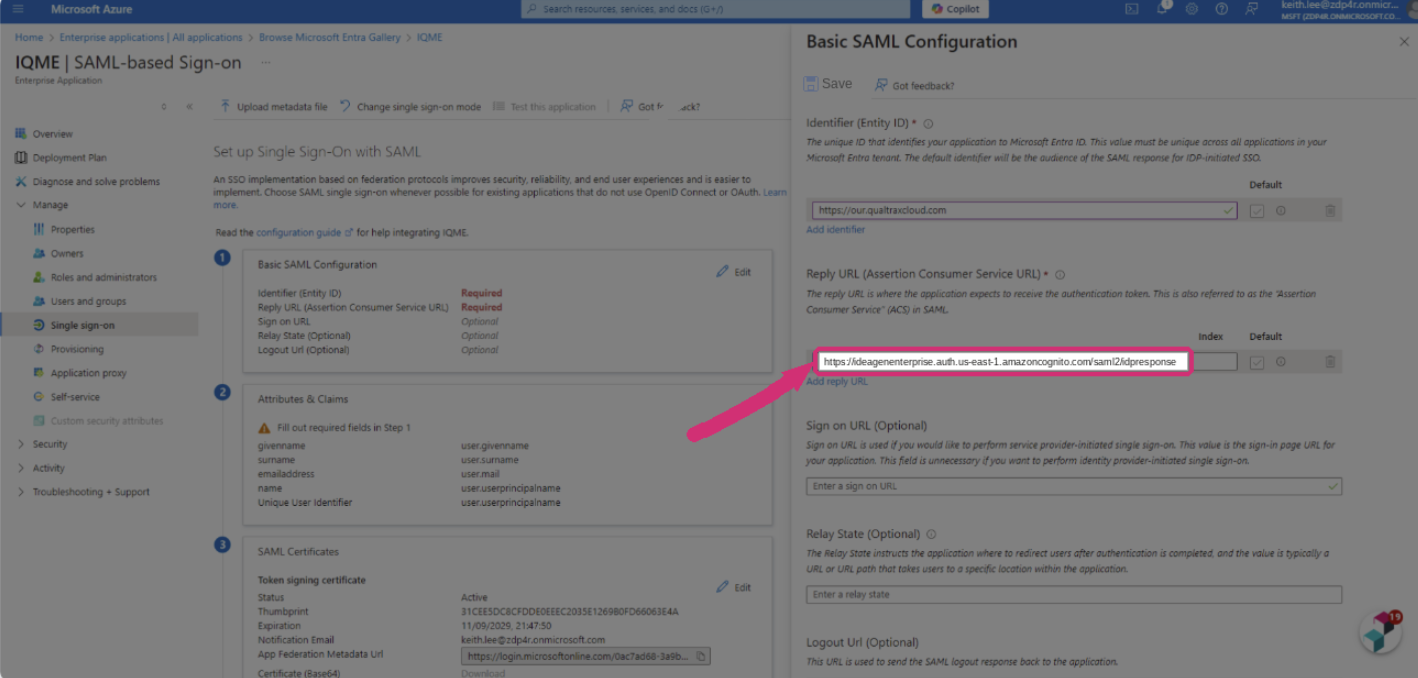Open the IQME breadcrumb
This screenshot has height=678, width=1418.
click(x=430, y=37)
